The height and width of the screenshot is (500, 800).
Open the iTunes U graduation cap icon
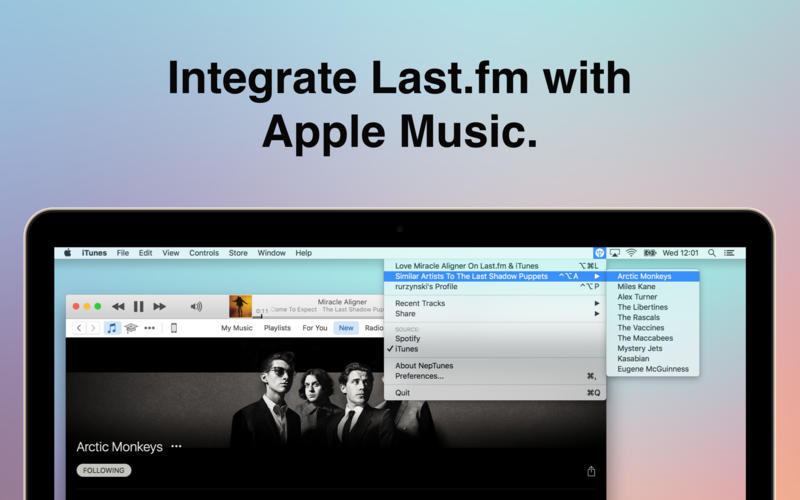pyautogui.click(x=131, y=328)
